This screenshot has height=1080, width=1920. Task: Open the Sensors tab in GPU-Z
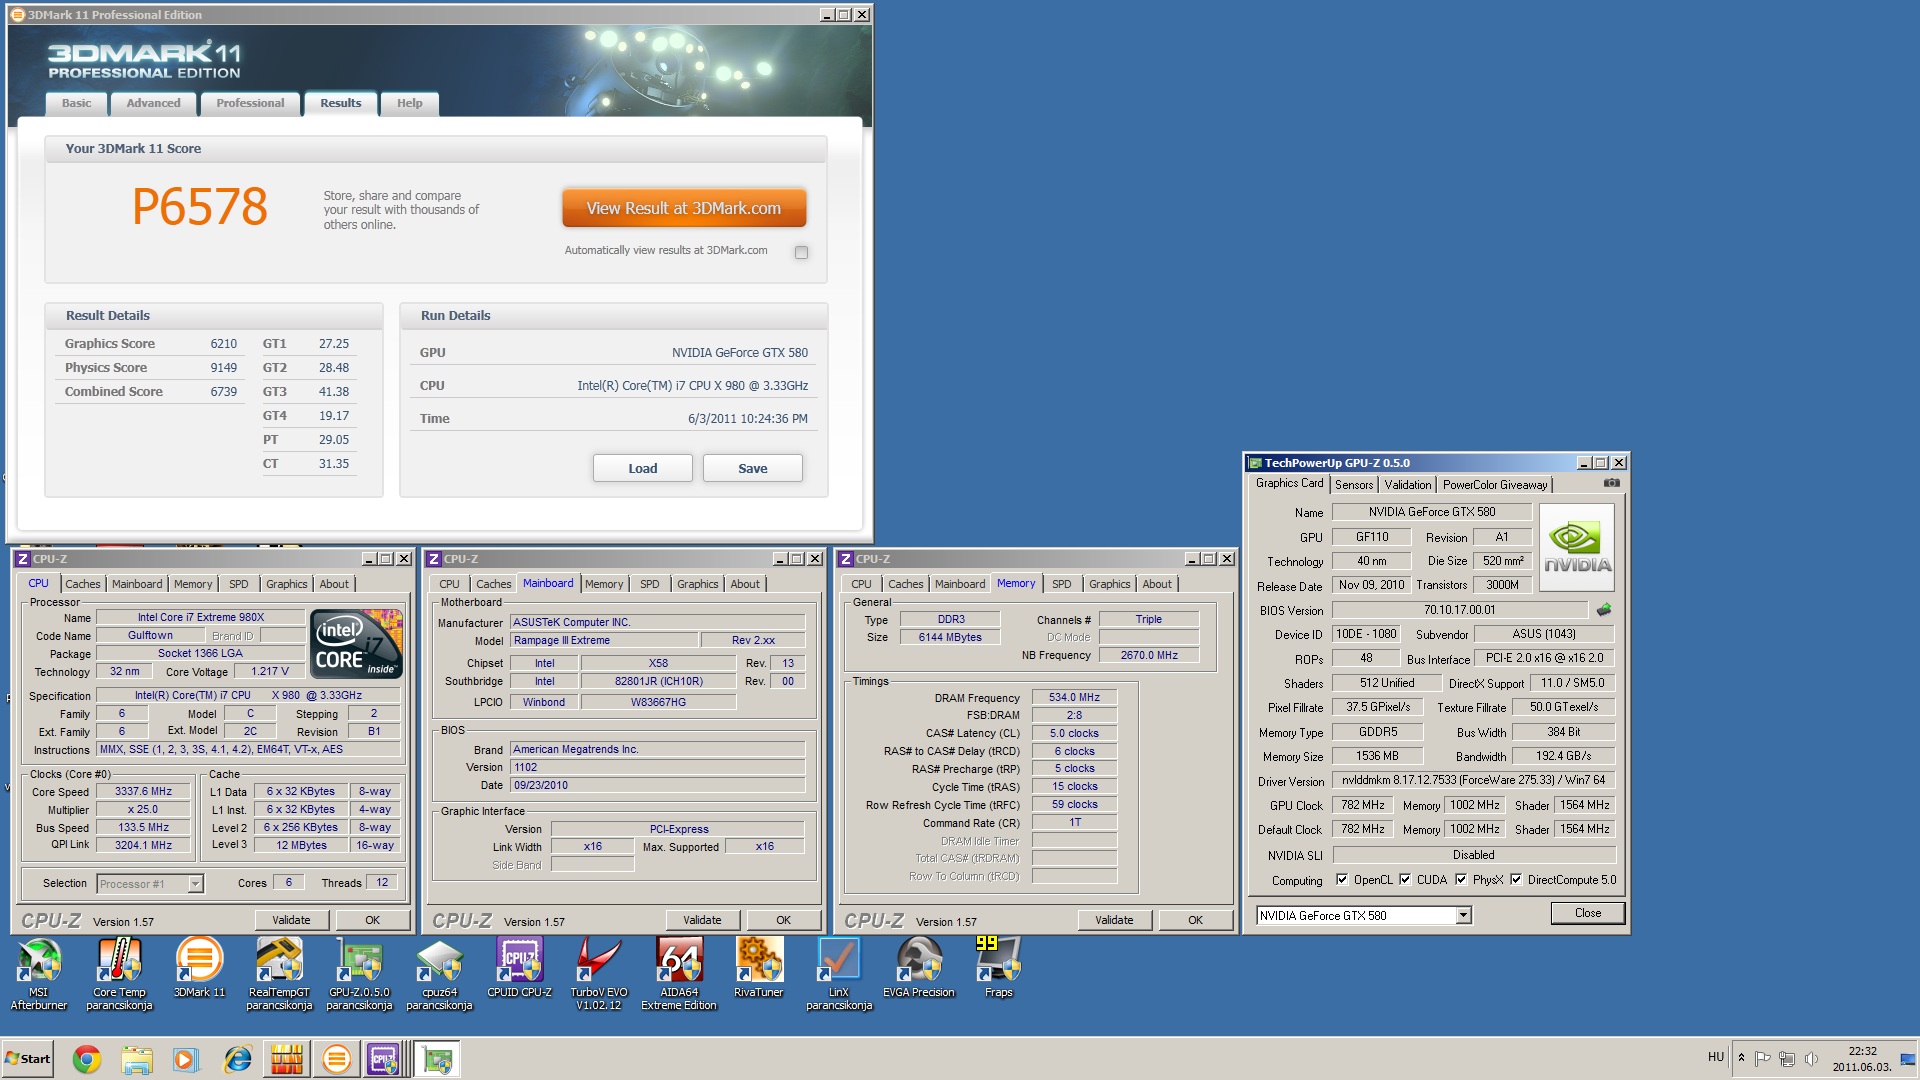click(1354, 485)
